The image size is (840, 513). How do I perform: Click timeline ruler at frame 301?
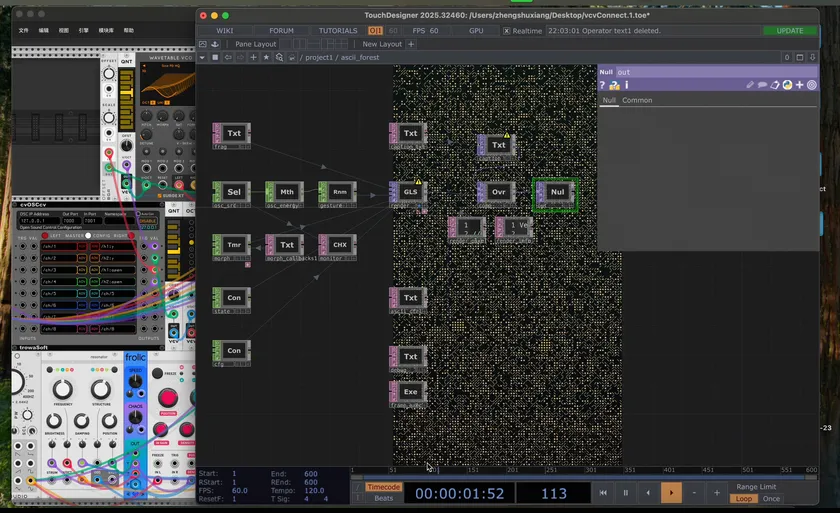click(591, 470)
